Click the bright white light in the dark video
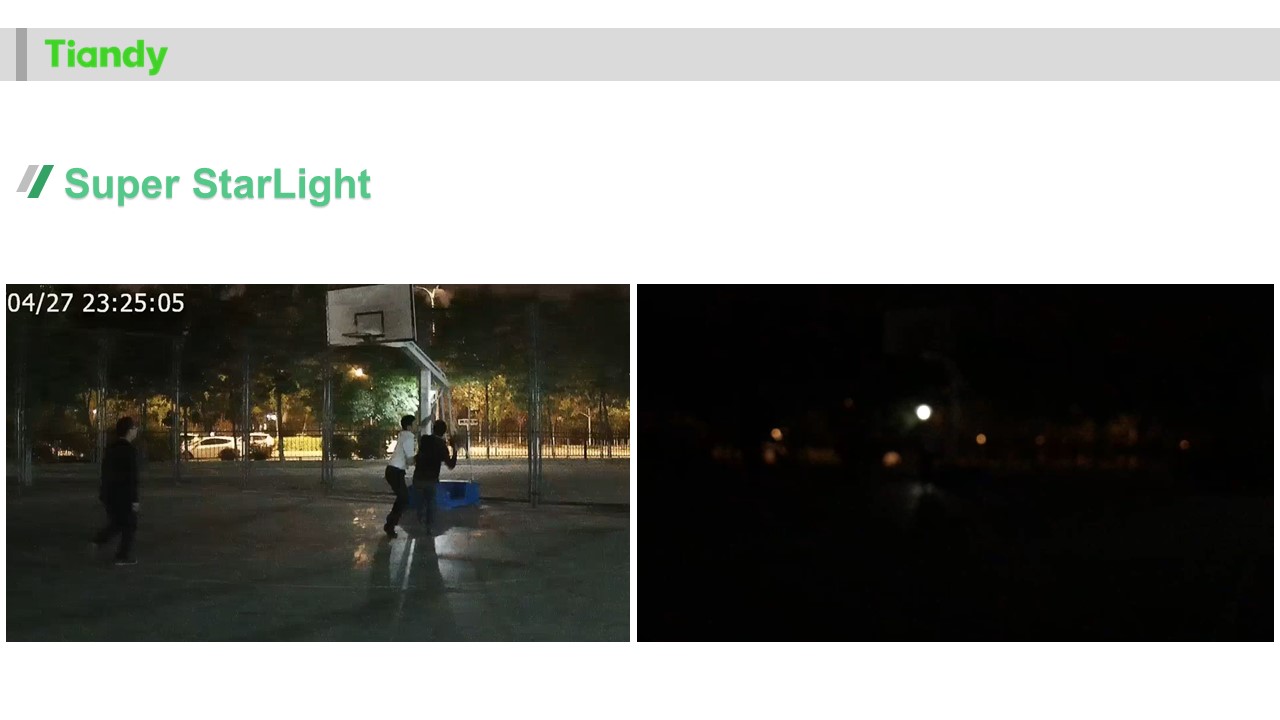1280x720 pixels. (923, 412)
